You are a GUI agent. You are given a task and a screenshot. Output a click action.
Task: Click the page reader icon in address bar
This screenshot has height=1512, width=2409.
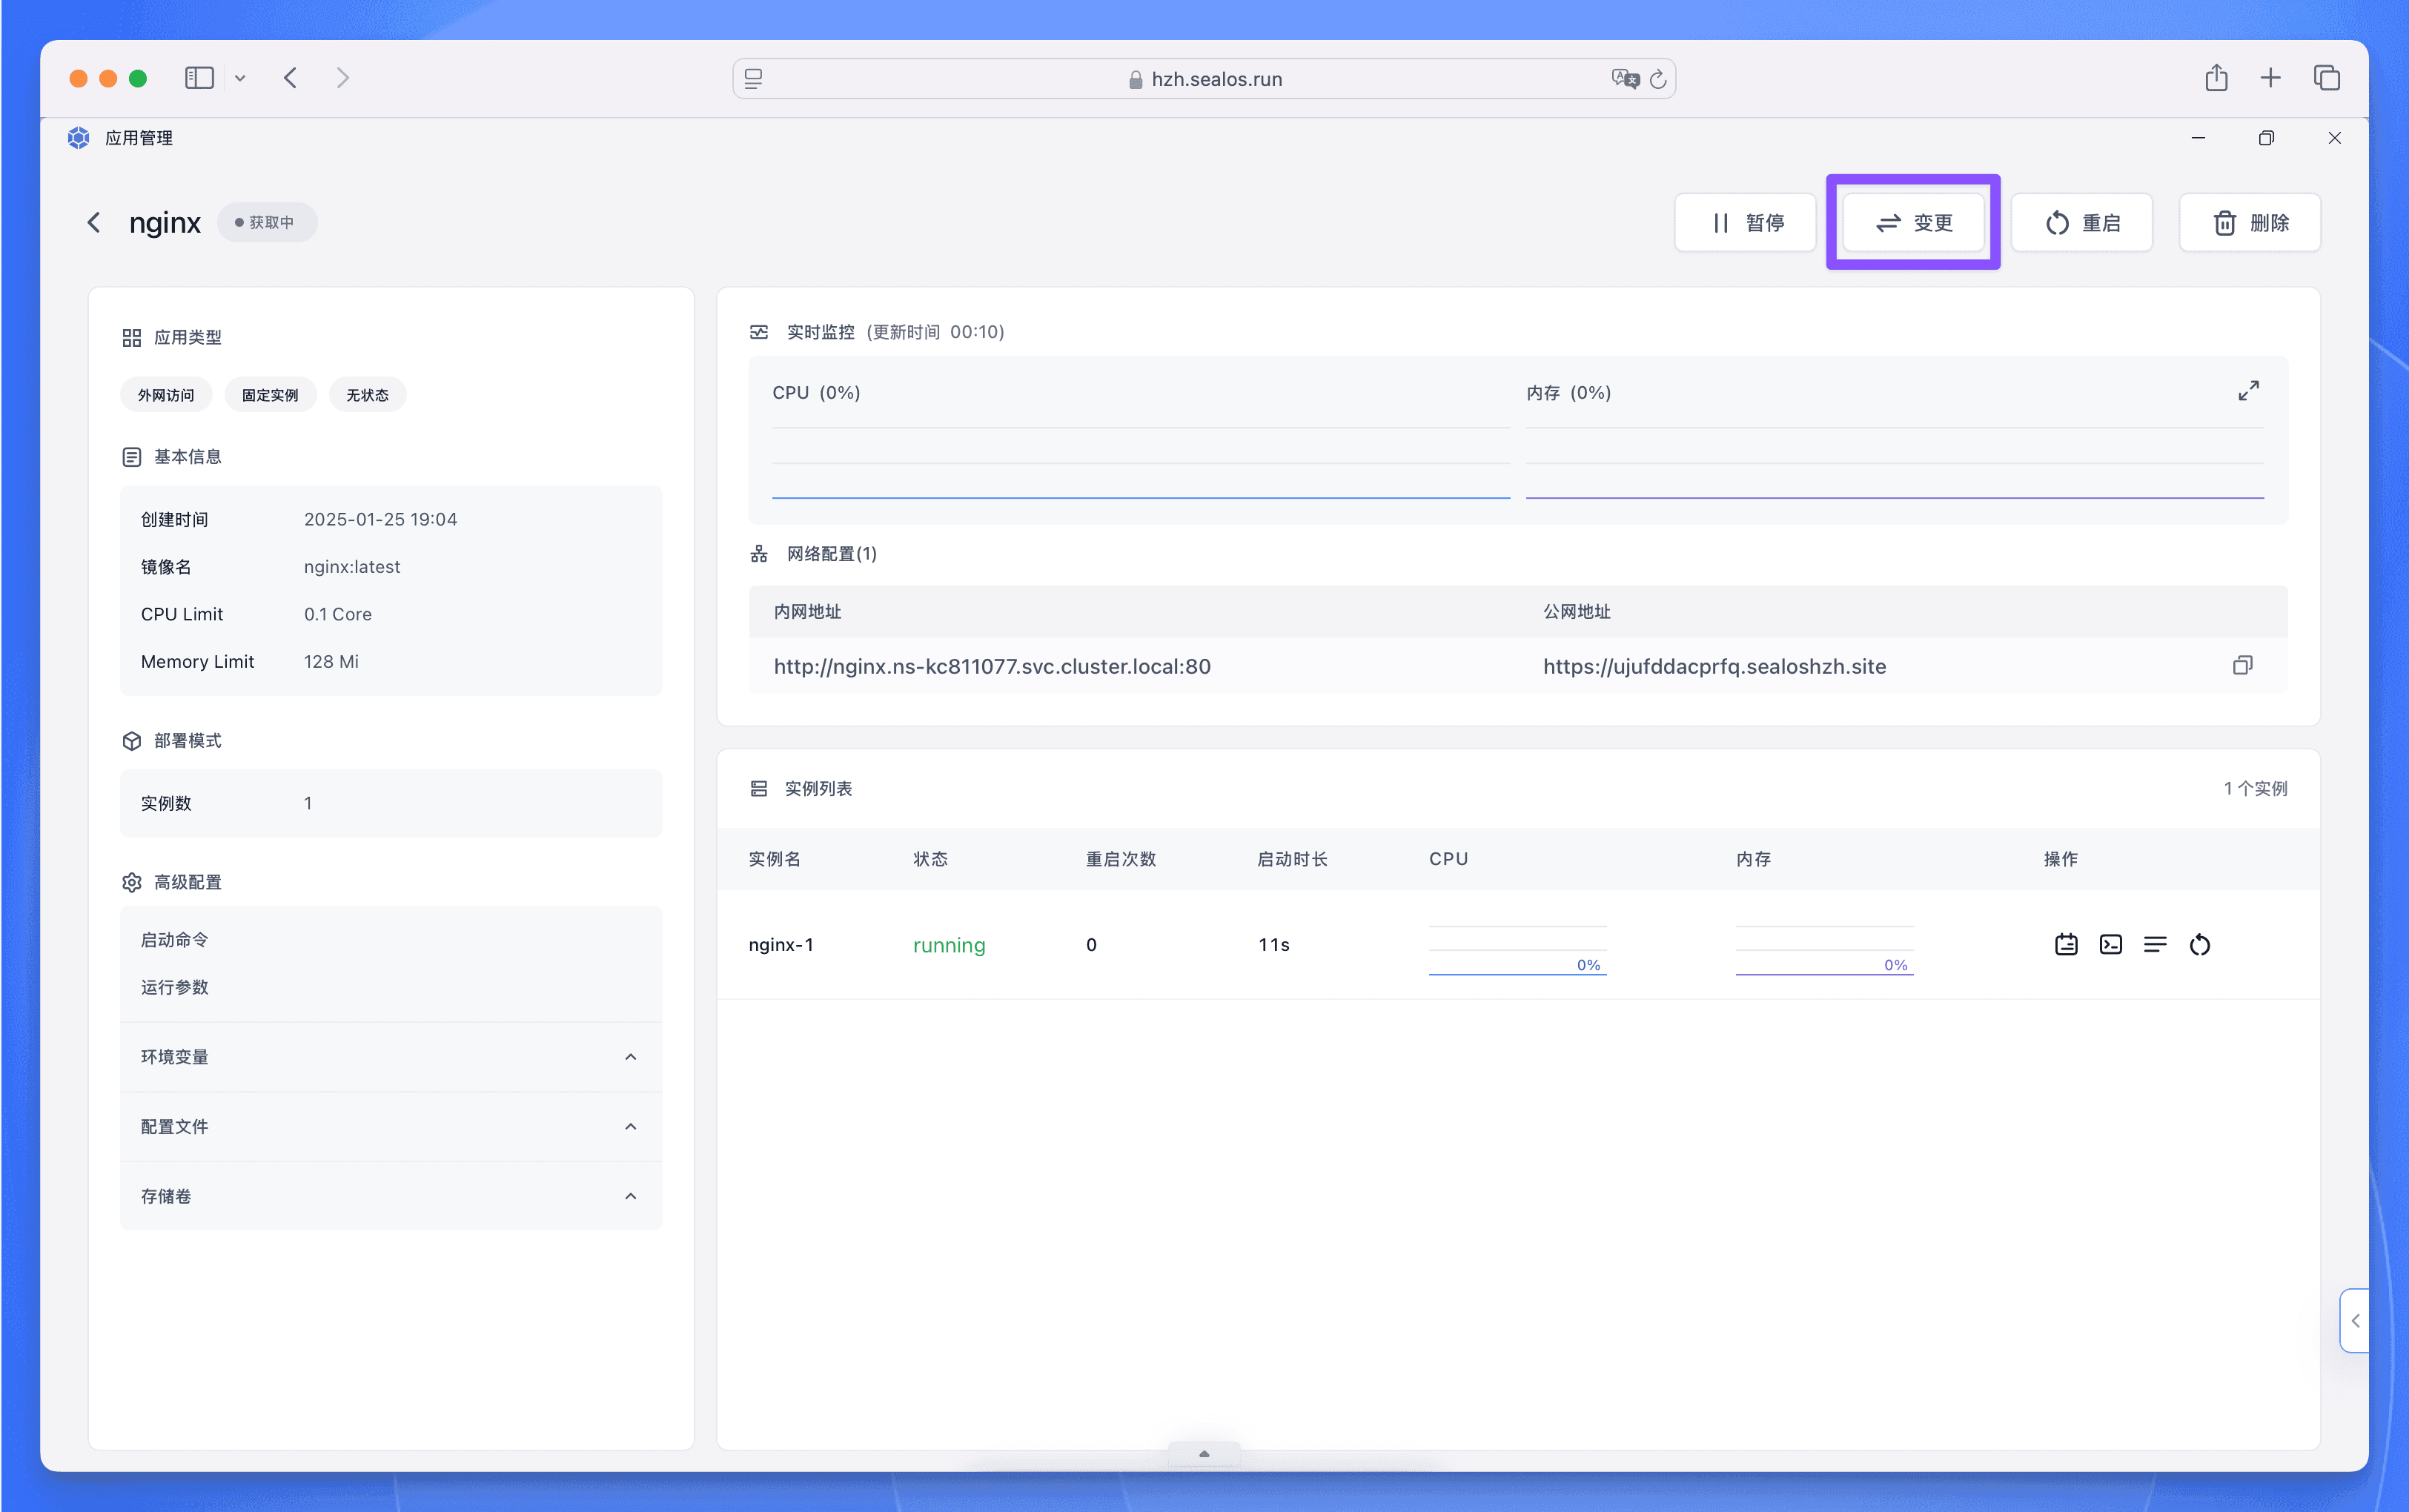[x=754, y=79]
